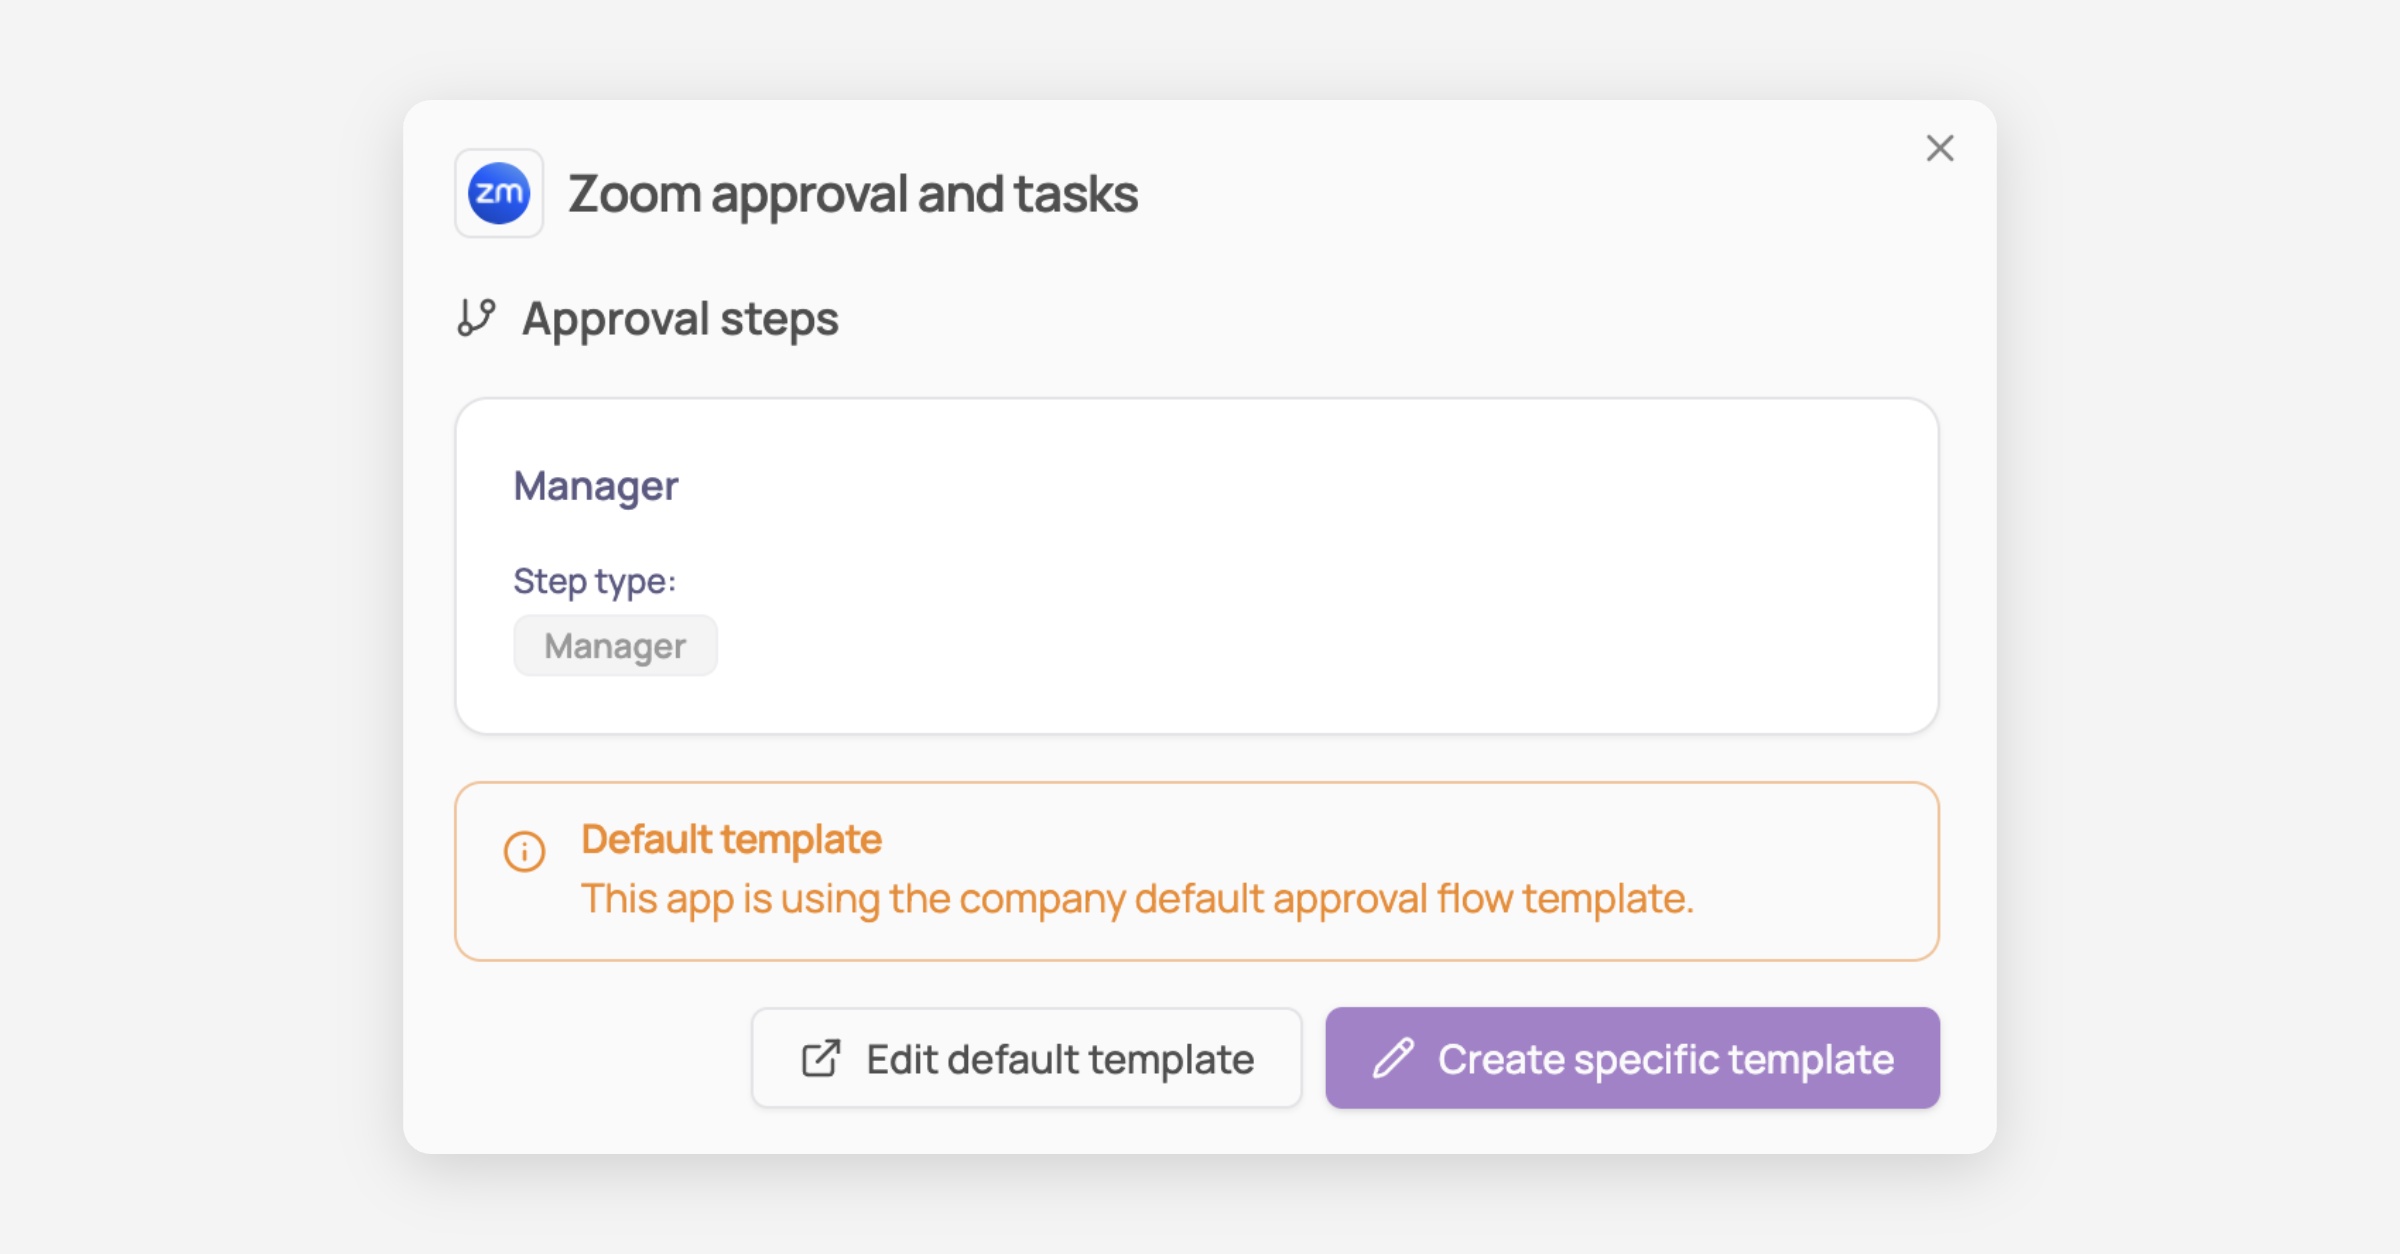Click the pencil icon on Create specific template
The height and width of the screenshot is (1254, 2400).
1393,1058
